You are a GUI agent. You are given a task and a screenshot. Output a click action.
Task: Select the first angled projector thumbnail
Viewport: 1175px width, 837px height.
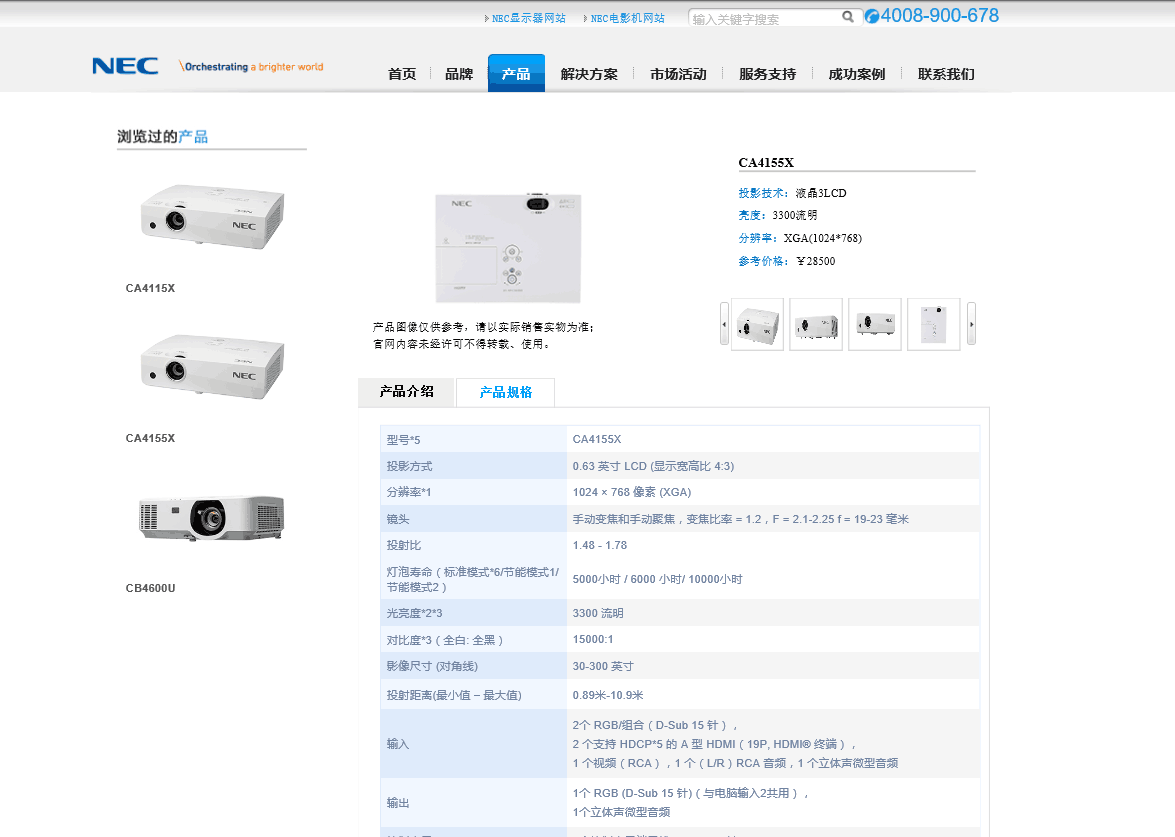[757, 324]
